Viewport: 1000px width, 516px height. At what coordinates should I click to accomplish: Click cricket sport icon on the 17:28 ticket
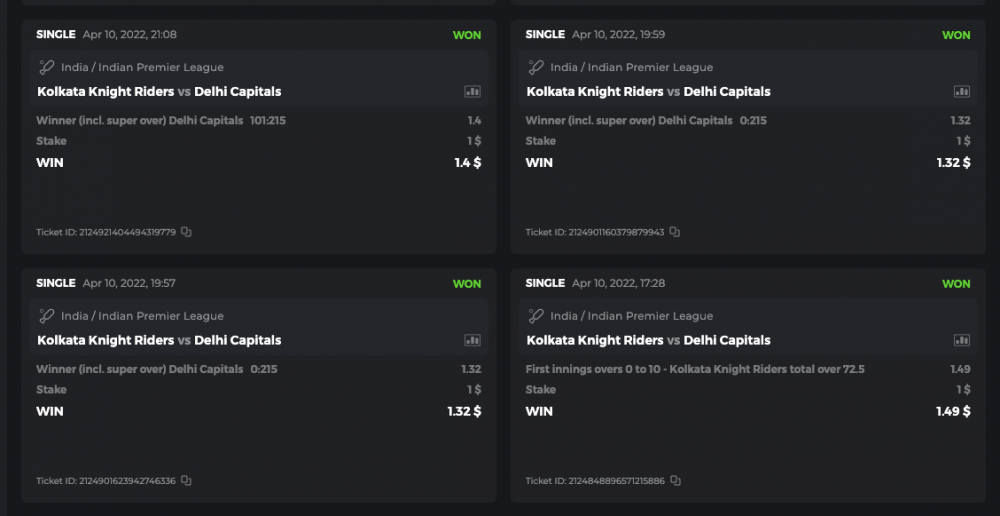click(535, 316)
